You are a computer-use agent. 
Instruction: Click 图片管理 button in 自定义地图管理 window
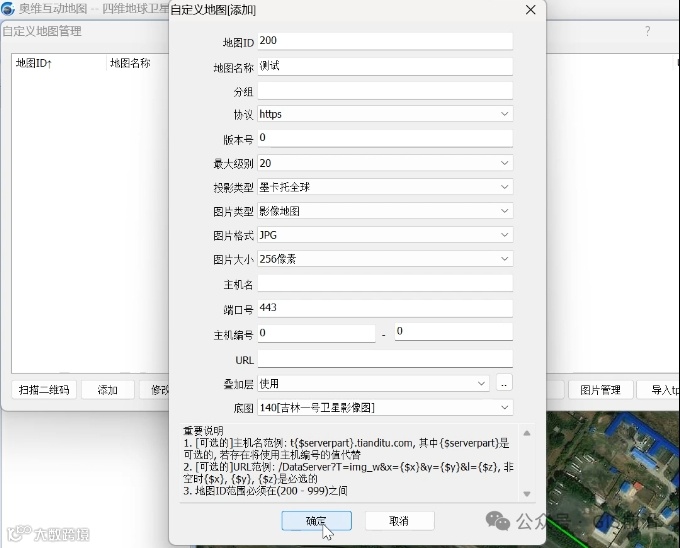coord(601,390)
